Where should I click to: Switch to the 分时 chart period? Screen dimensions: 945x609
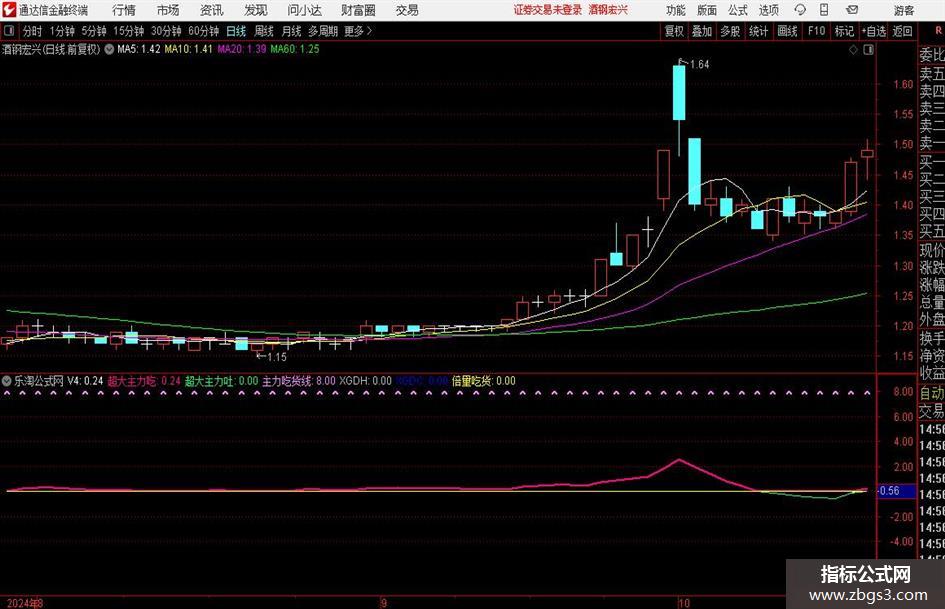[x=32, y=31]
